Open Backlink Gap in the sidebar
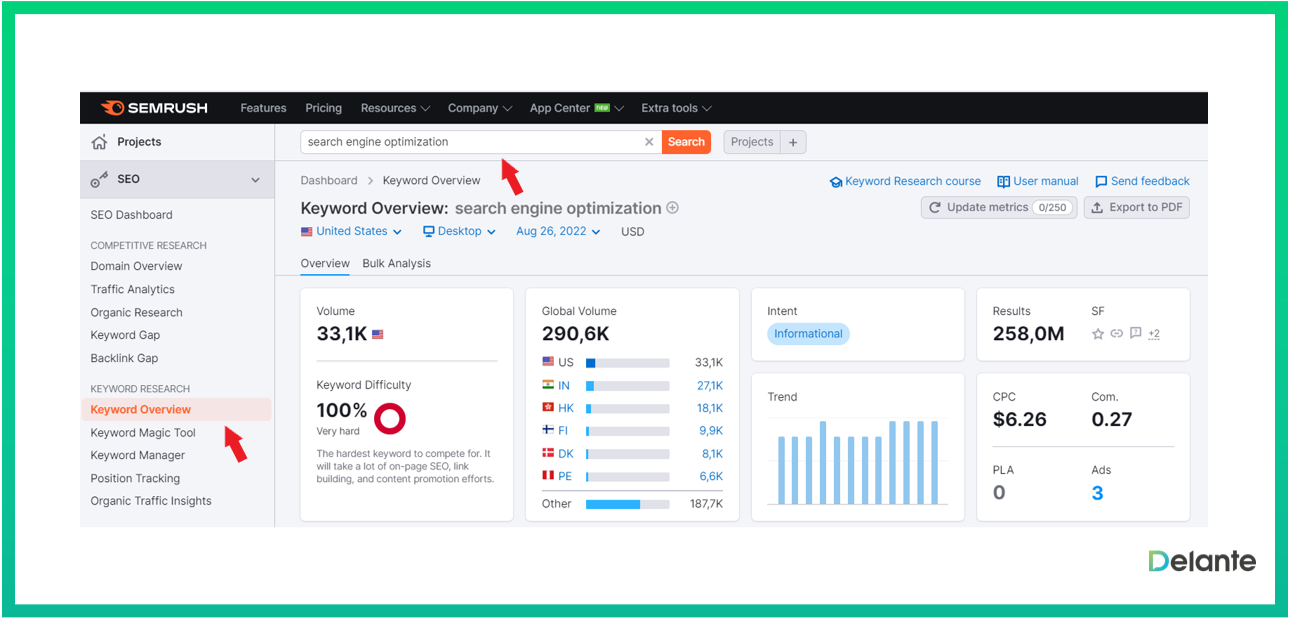 coord(124,358)
